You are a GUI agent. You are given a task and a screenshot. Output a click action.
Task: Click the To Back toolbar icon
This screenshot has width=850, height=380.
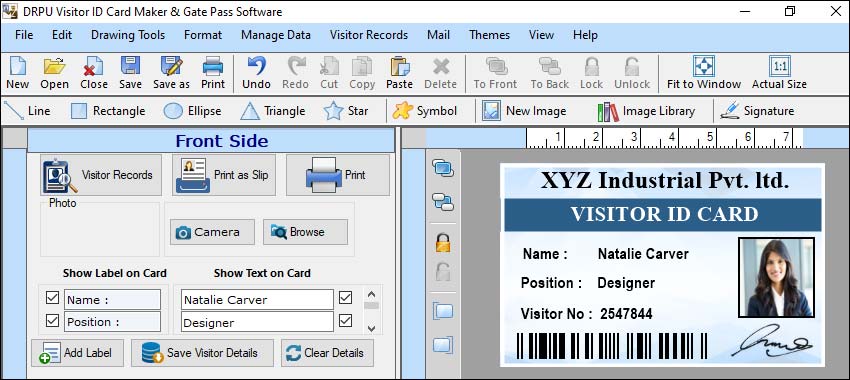pos(550,73)
